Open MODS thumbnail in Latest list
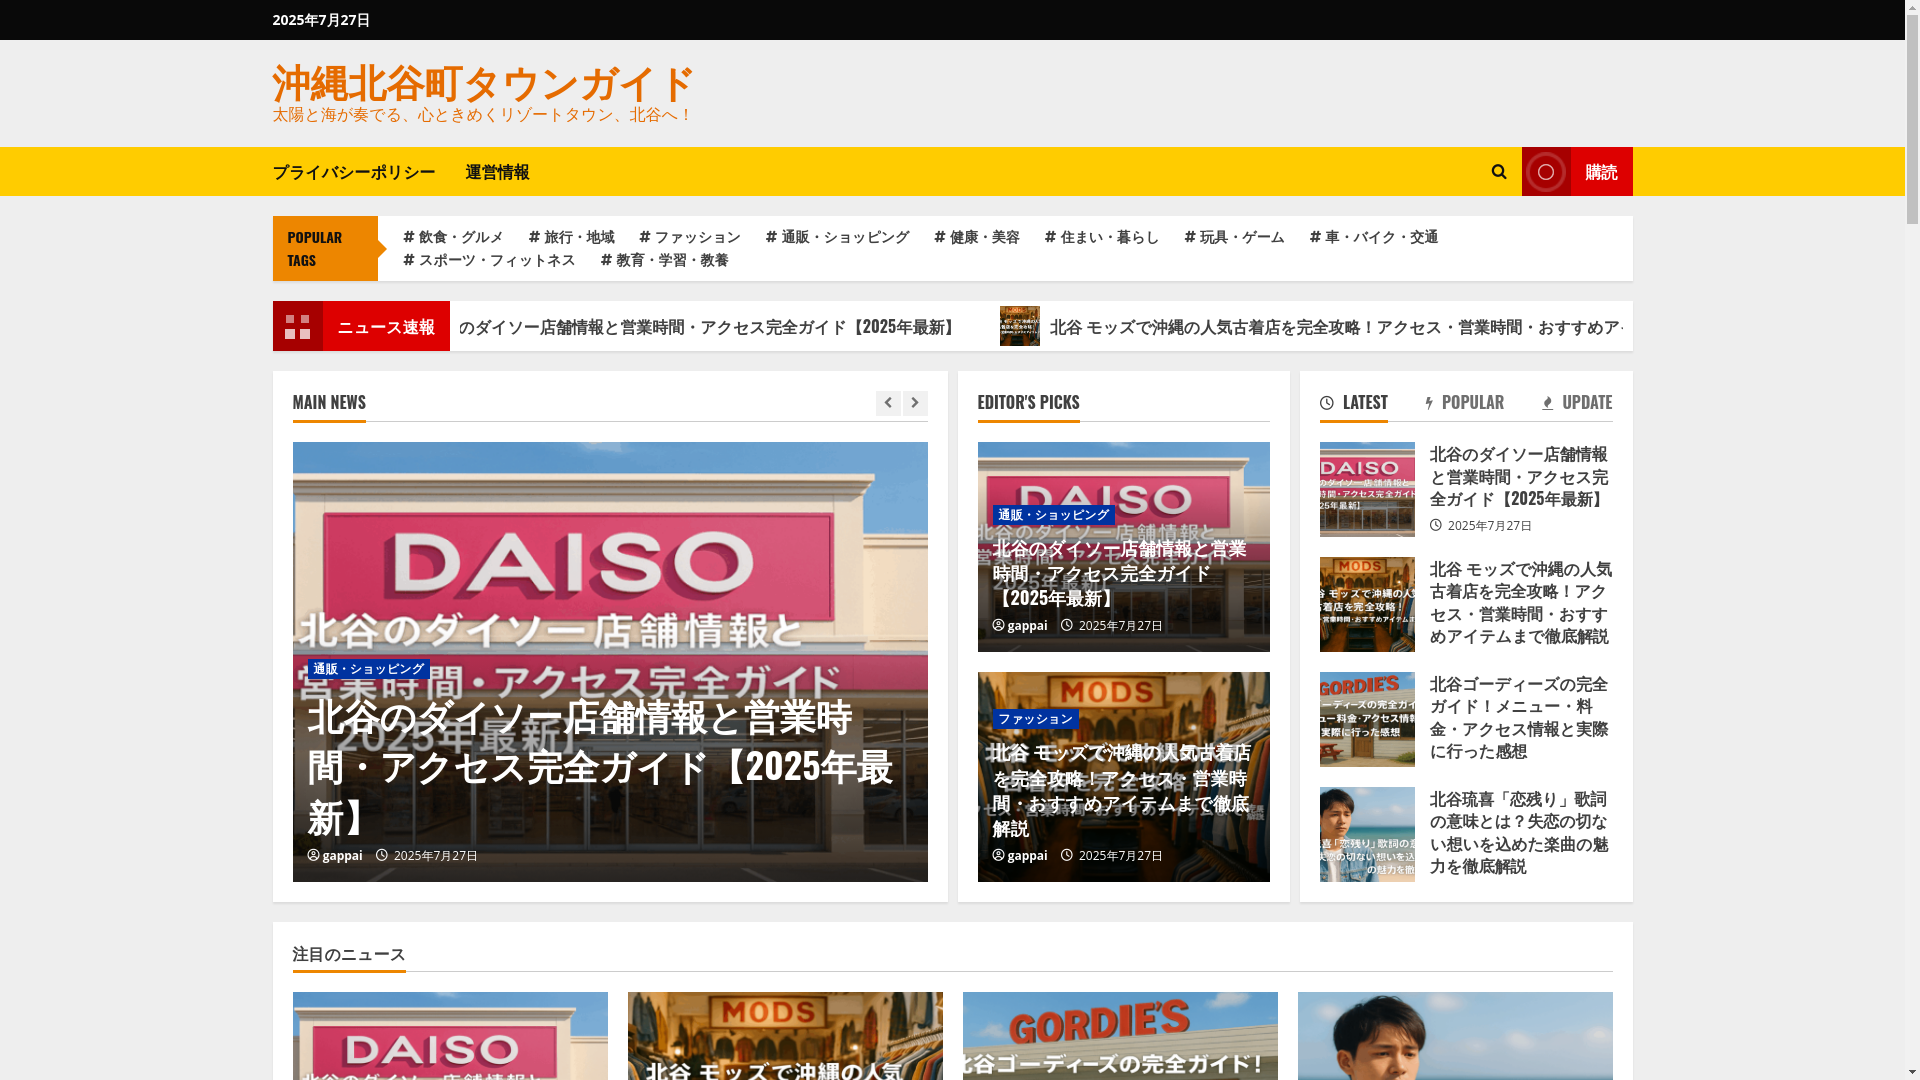1920x1080 pixels. coord(1367,604)
